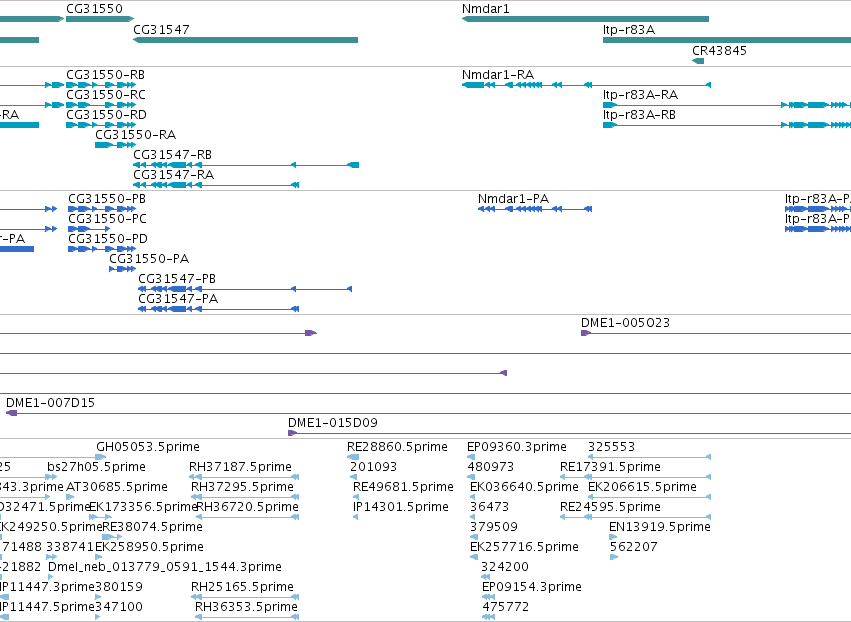Select the CR43845 gene label
This screenshot has height=622, width=851.
point(720,50)
